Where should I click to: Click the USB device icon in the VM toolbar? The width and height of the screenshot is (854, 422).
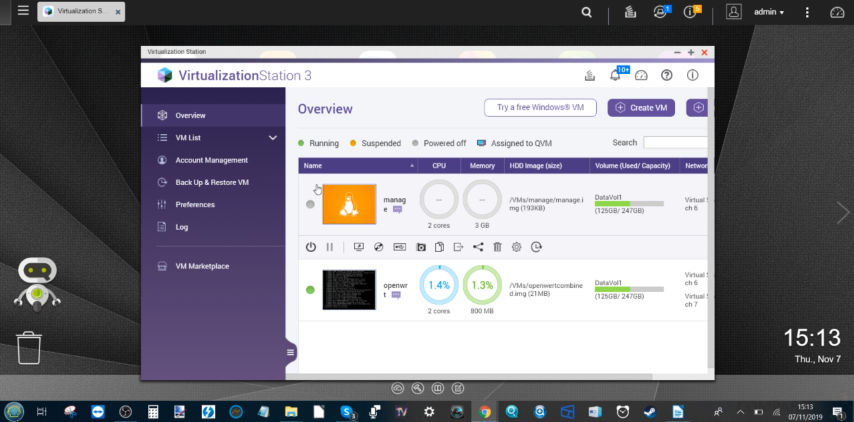coord(399,247)
